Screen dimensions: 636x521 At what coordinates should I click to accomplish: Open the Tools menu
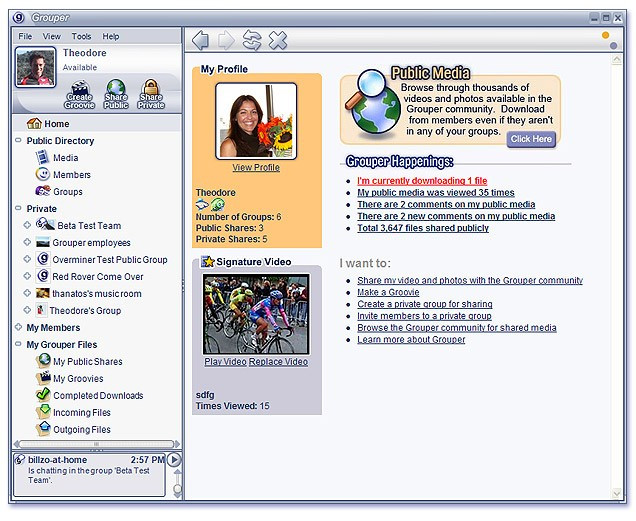(x=82, y=36)
